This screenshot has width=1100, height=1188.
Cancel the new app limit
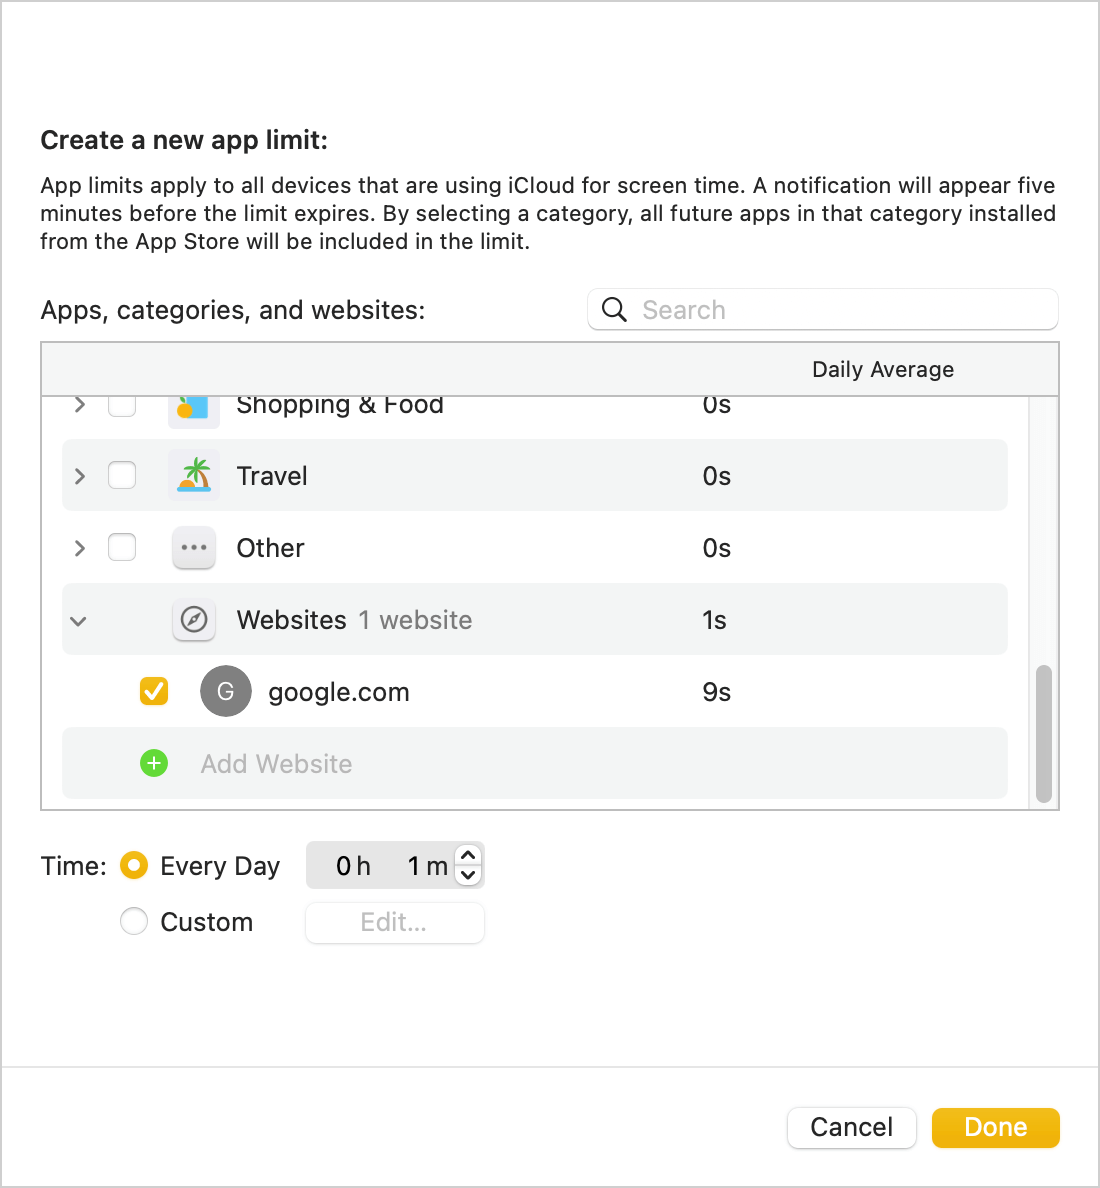point(851,1127)
